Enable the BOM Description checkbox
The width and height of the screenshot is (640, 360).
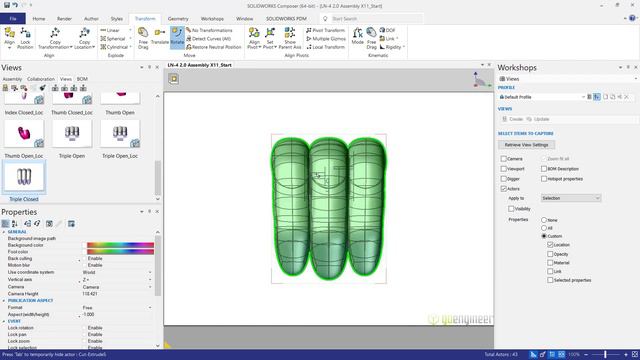tap(544, 169)
